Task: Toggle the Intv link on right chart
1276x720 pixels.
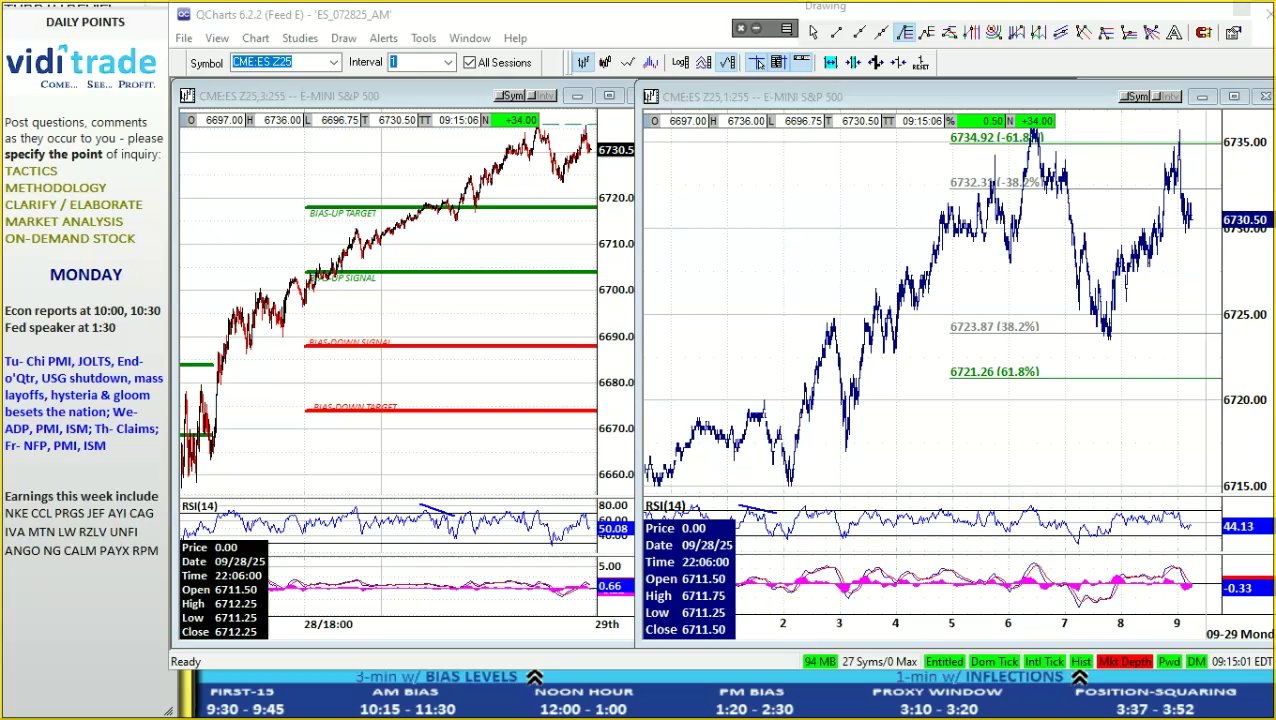Action: [x=1167, y=97]
